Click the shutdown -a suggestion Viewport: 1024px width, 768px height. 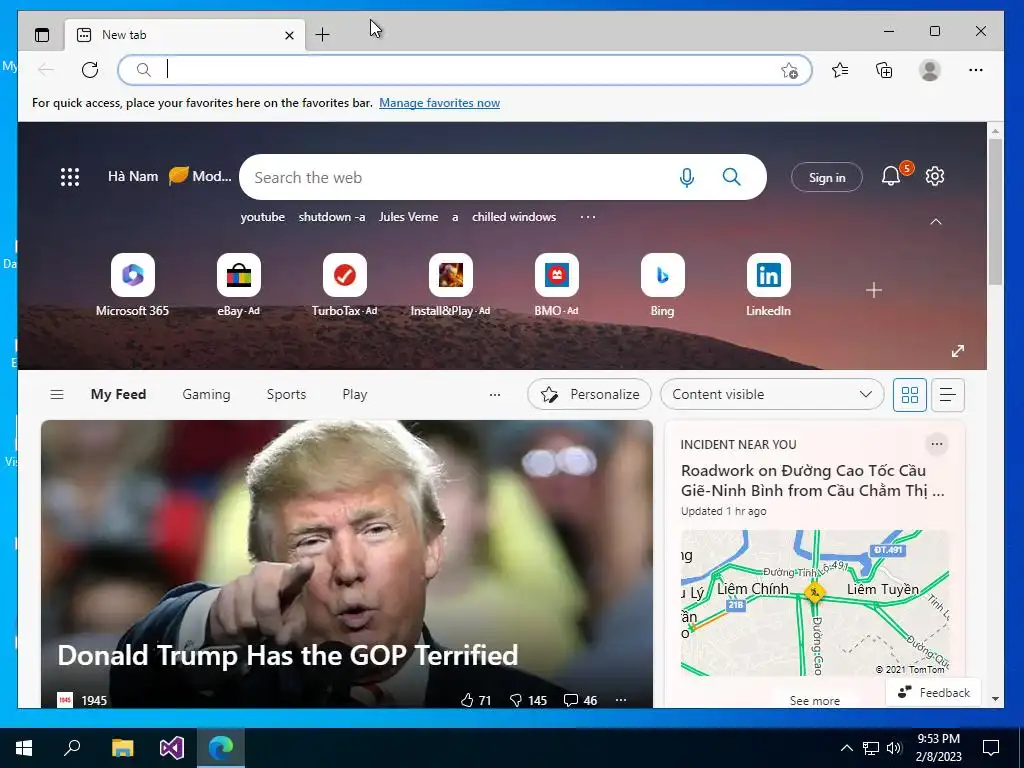pos(332,217)
